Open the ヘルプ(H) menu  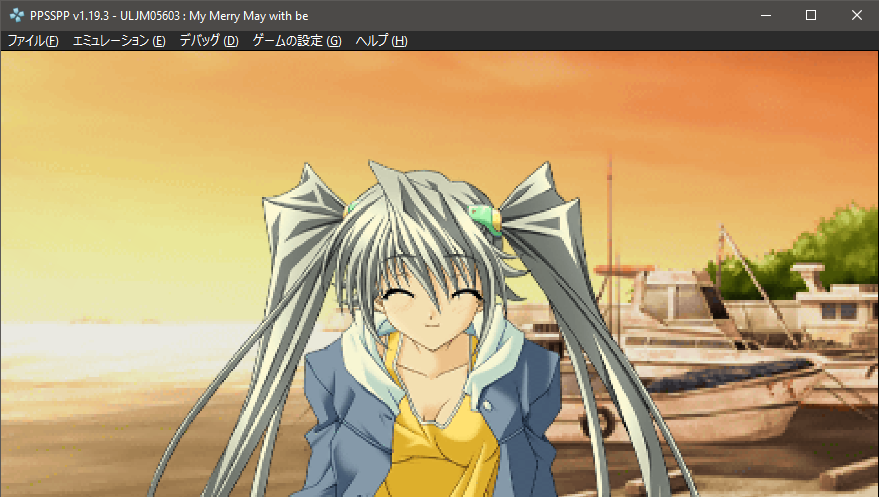tap(381, 41)
